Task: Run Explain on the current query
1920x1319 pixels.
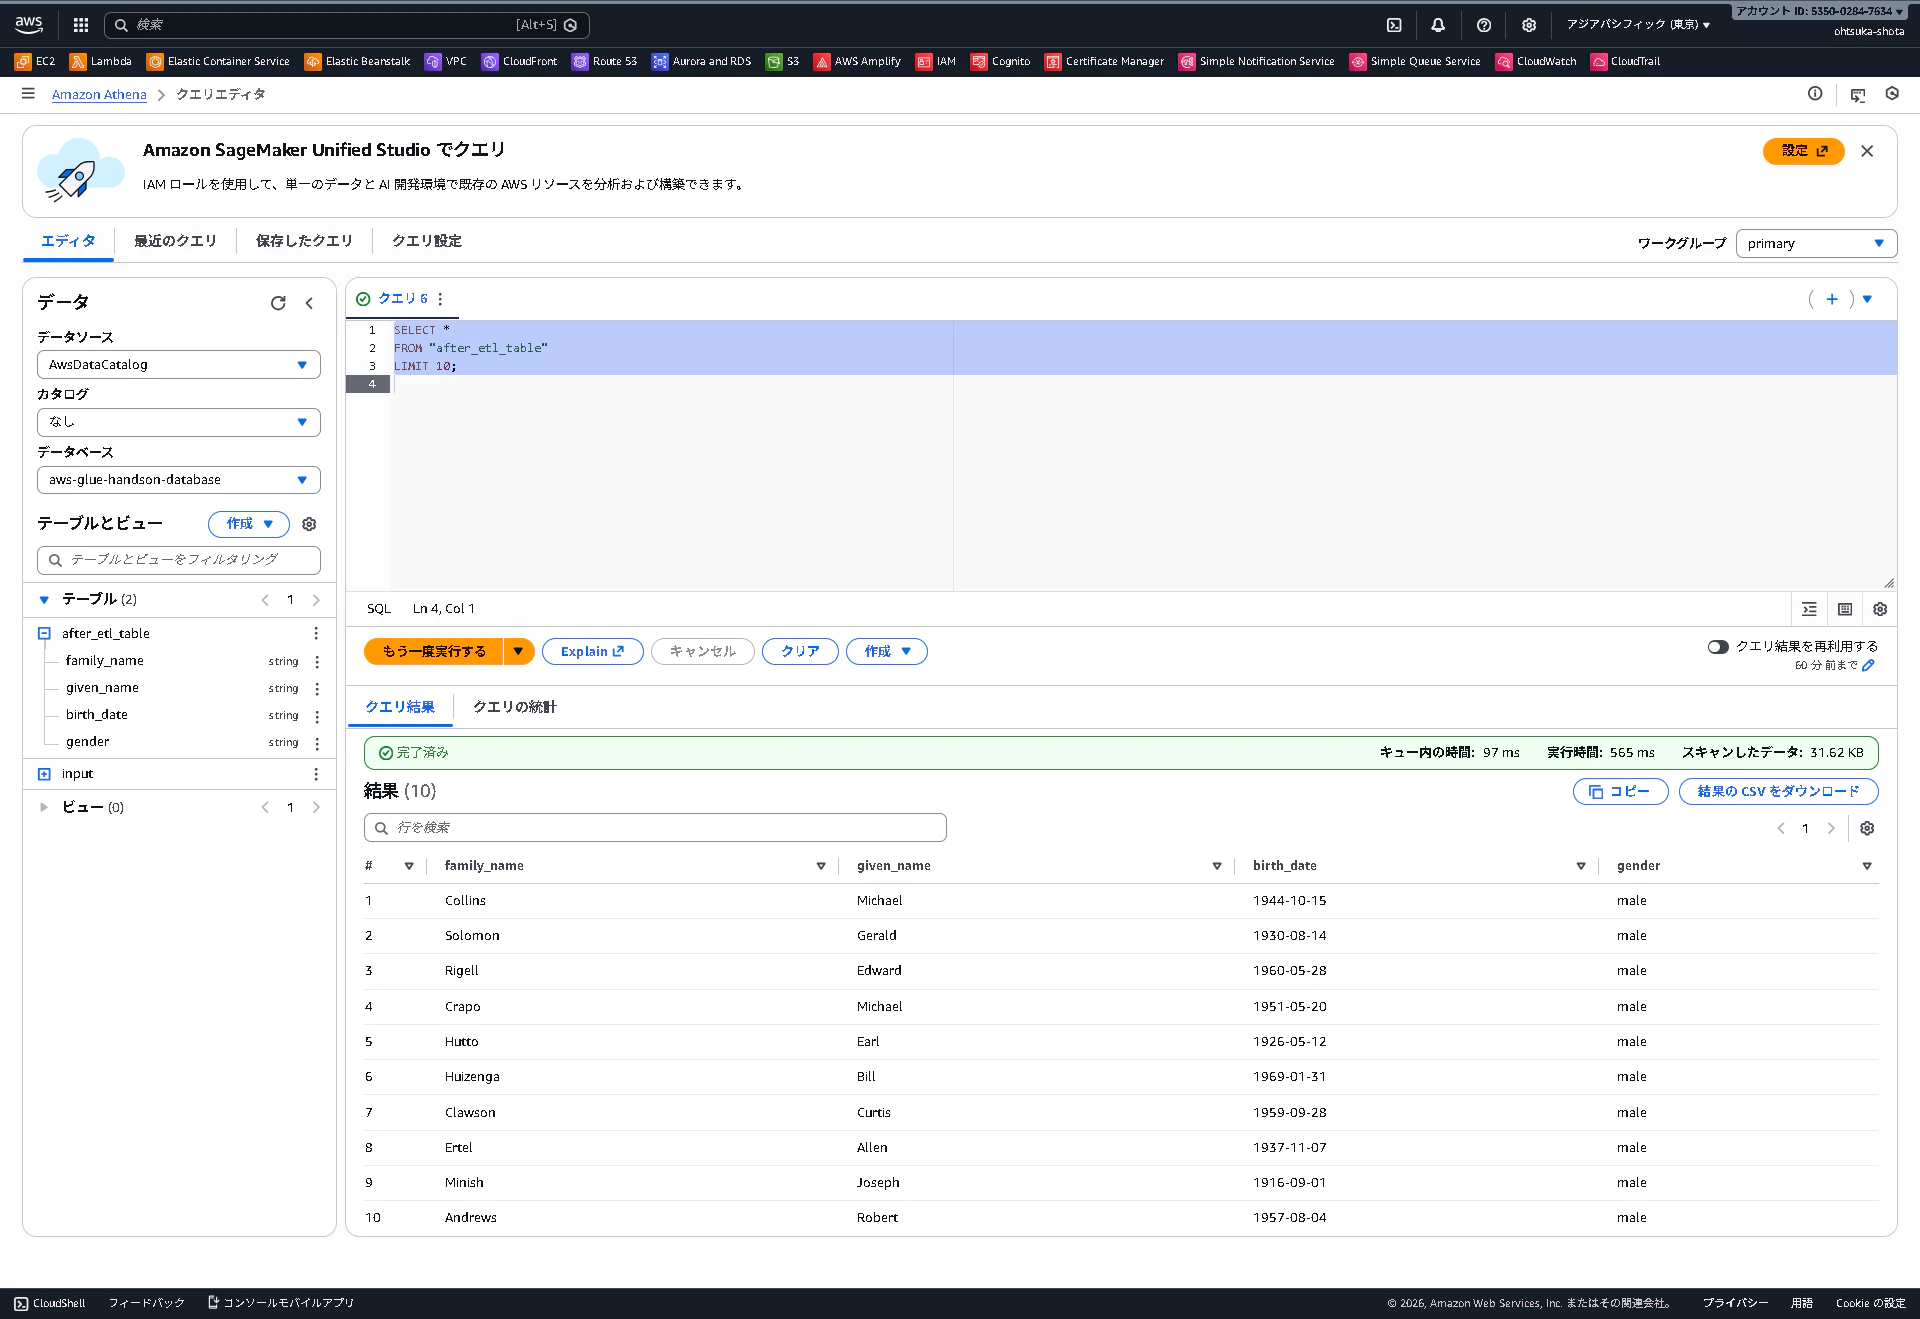Action: pos(591,651)
